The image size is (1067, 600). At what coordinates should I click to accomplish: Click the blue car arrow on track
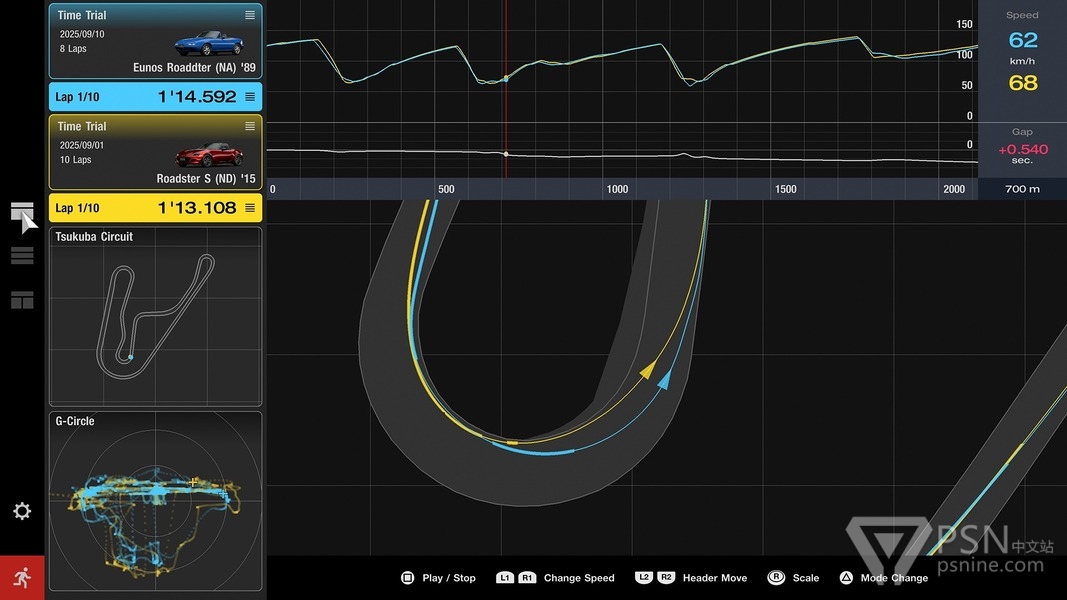(665, 380)
